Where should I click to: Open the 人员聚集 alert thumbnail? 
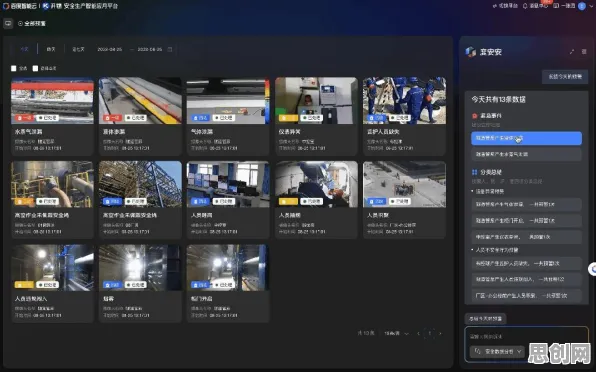pyautogui.click(x=404, y=184)
